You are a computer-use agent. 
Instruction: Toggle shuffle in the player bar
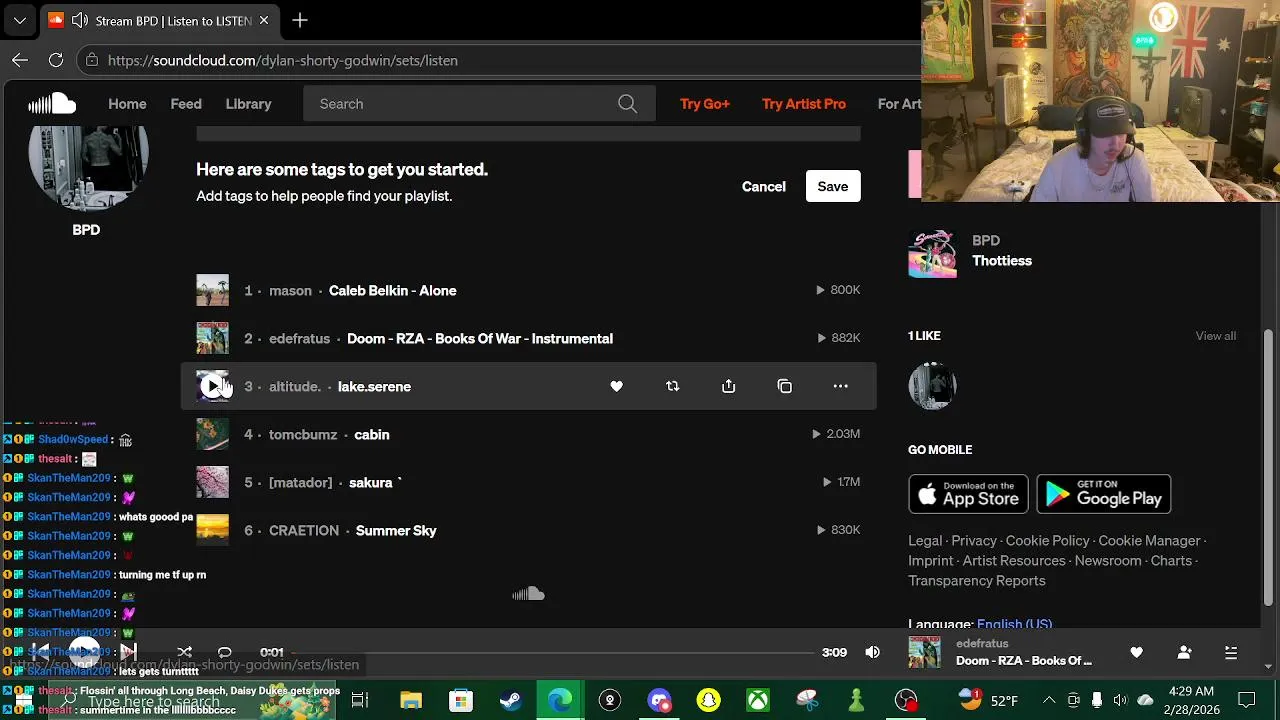coord(184,652)
